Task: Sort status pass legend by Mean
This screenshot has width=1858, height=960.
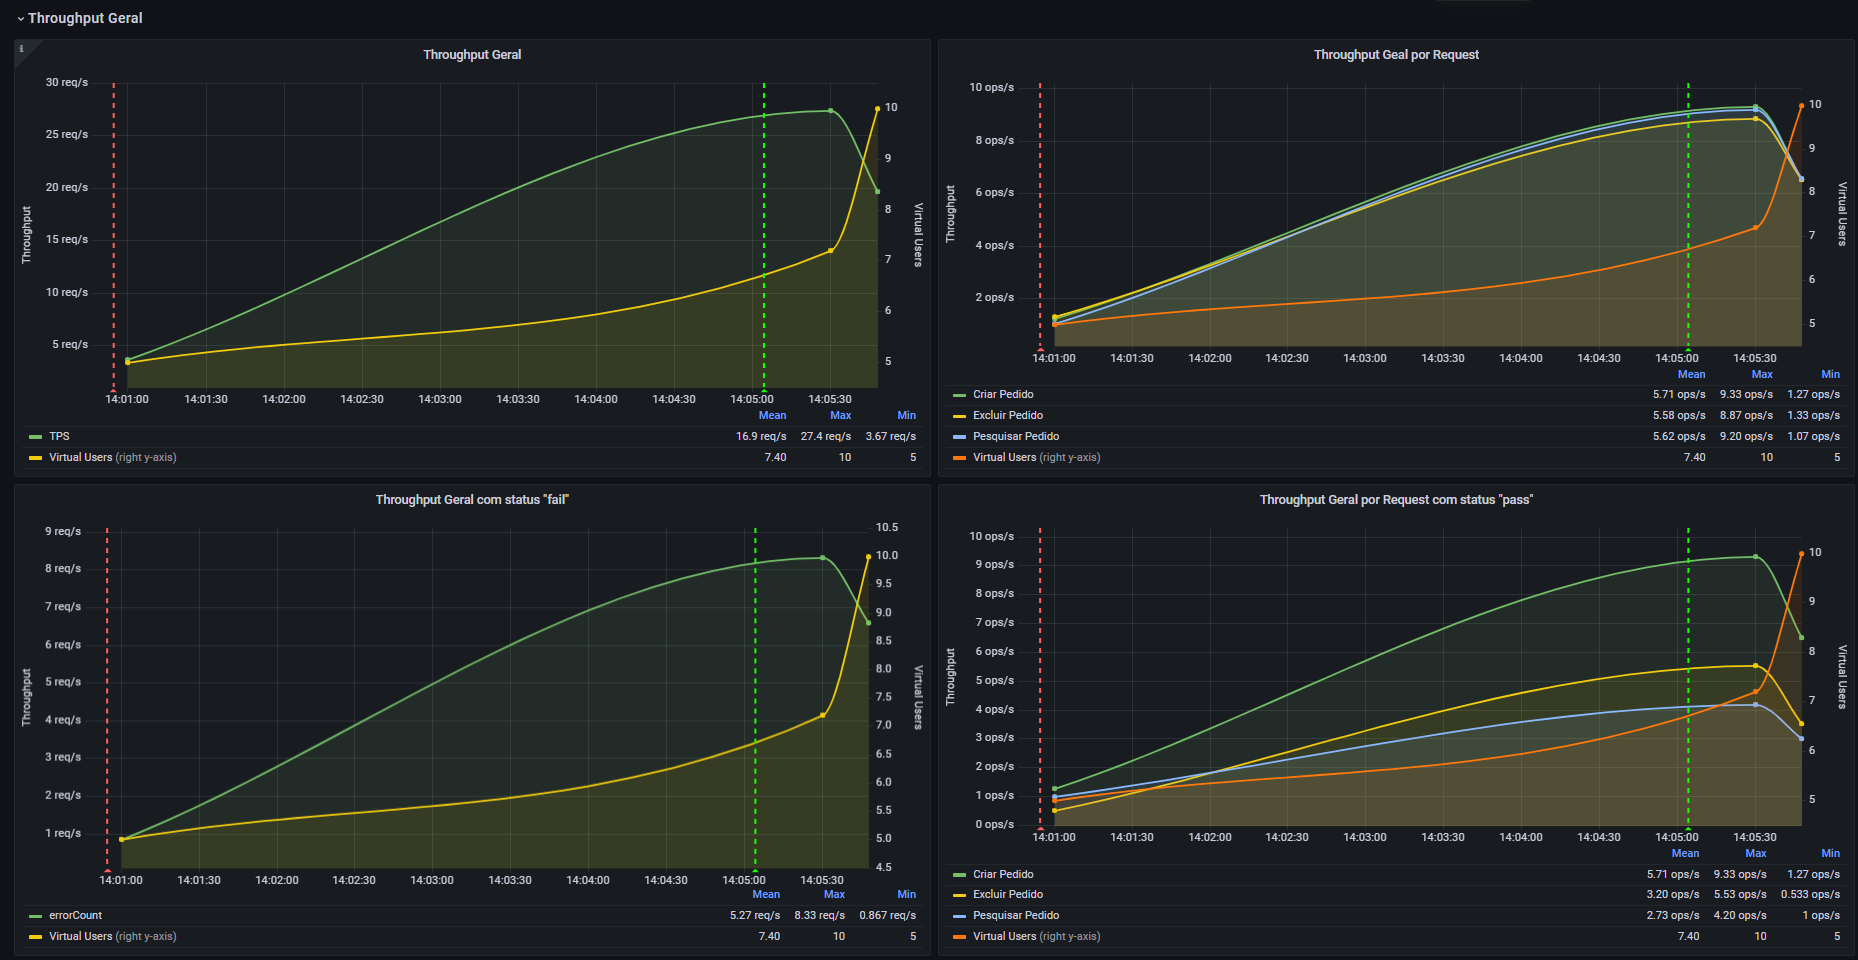Action: pos(1685,853)
